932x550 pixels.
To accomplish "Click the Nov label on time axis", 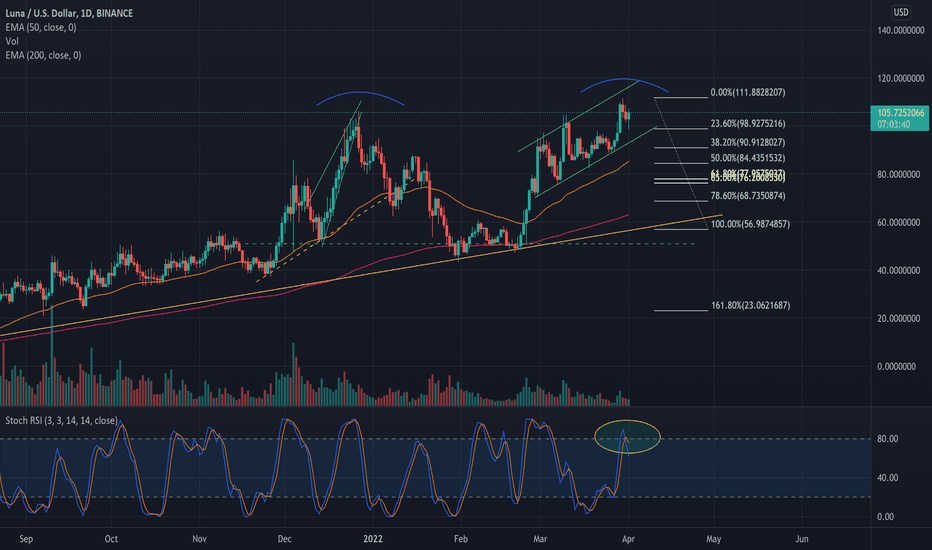I will click(x=200, y=539).
